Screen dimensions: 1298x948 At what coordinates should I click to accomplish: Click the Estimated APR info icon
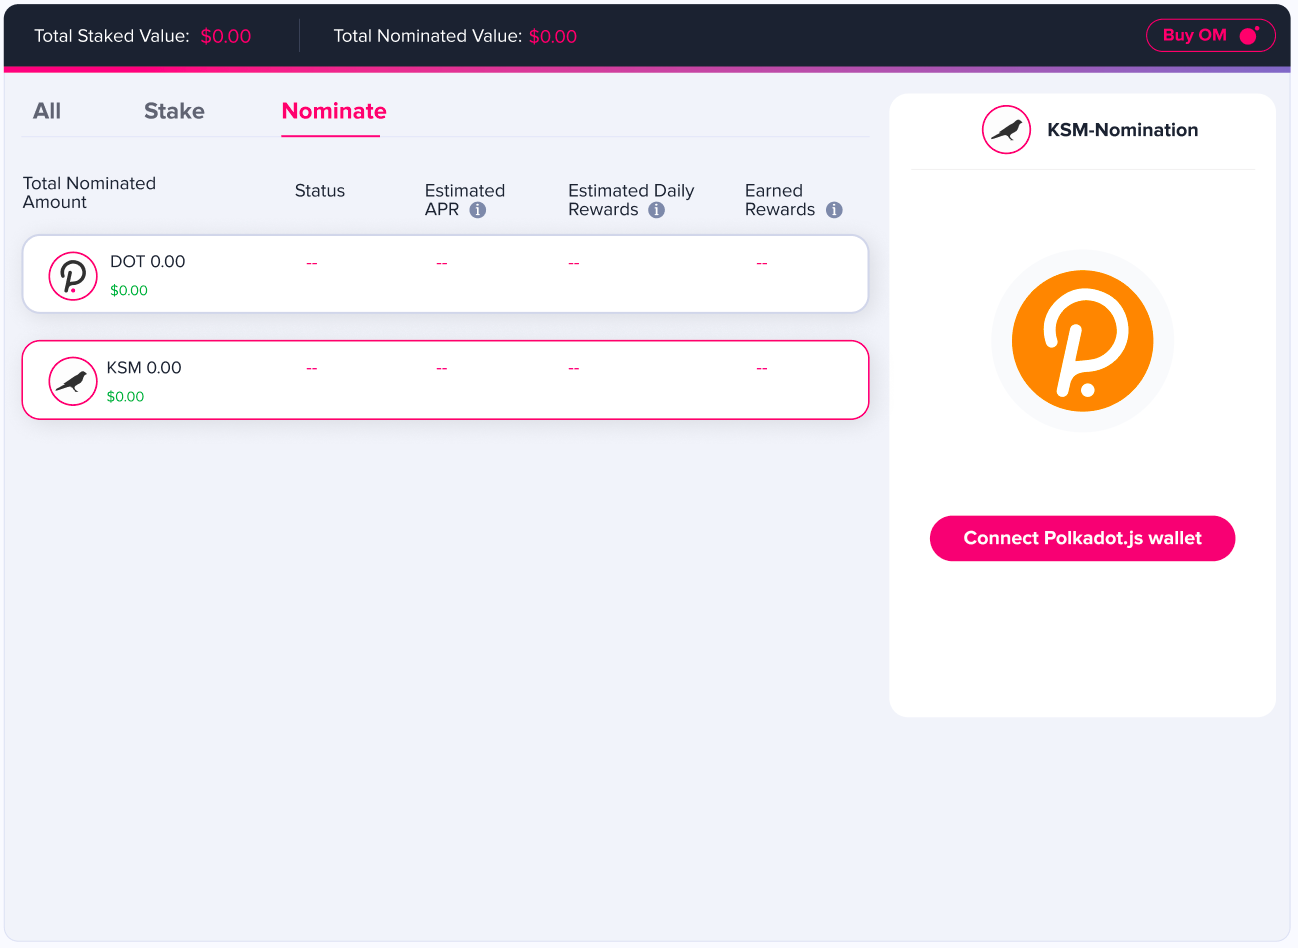478,210
